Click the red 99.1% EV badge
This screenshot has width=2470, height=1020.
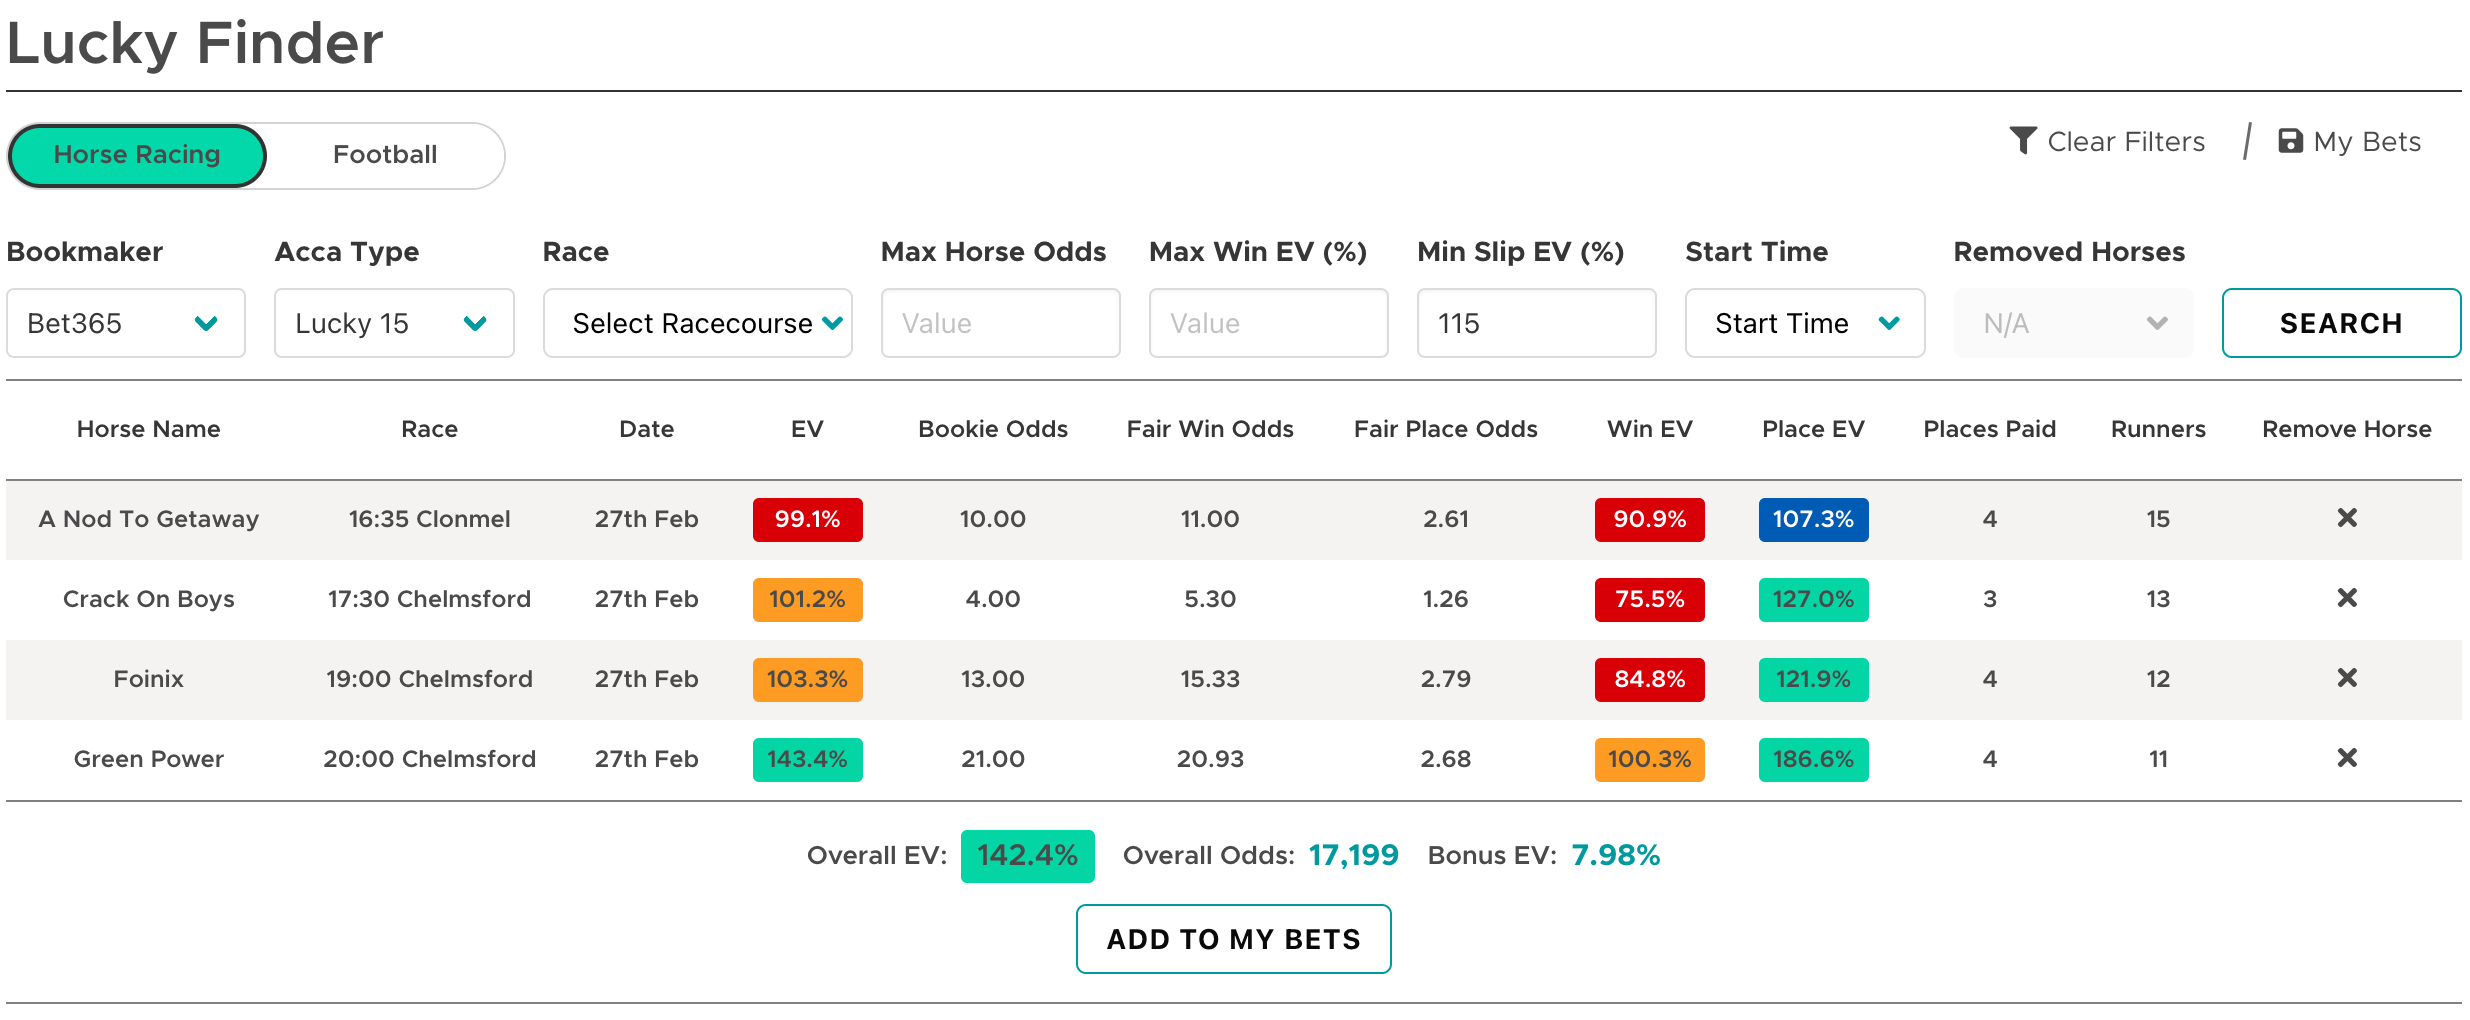[x=807, y=519]
